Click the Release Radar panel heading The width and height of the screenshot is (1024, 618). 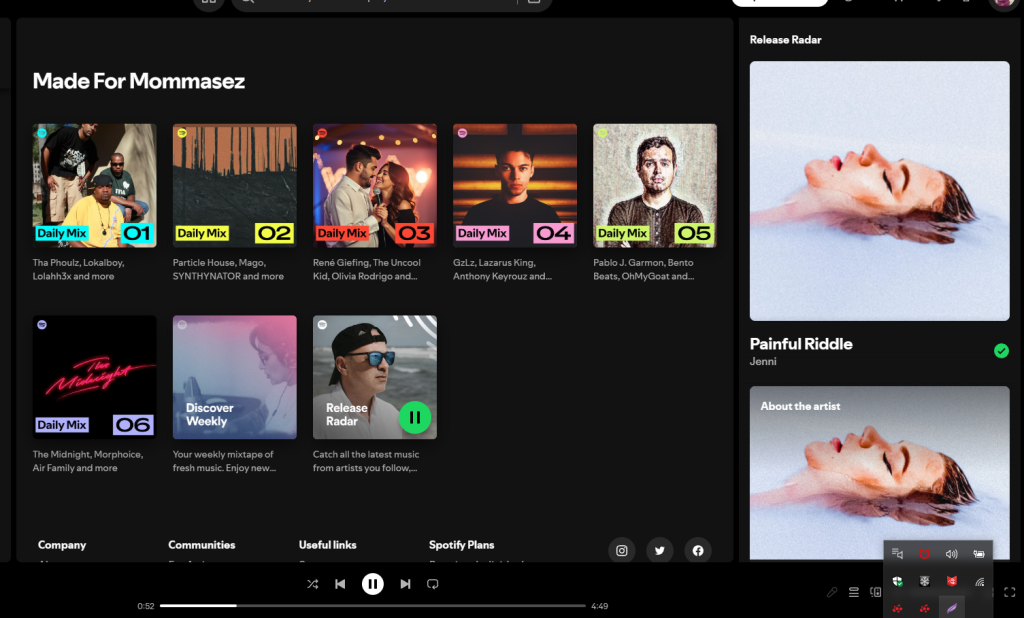pyautogui.click(x=785, y=40)
